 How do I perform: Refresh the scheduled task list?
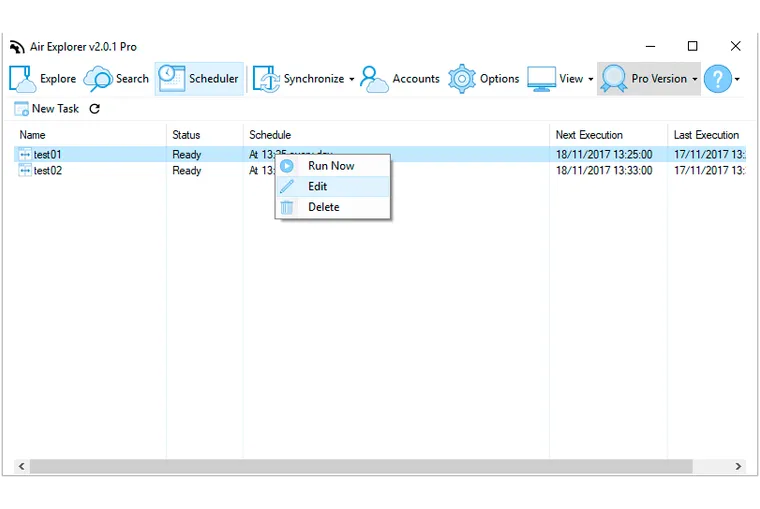[x=95, y=109]
